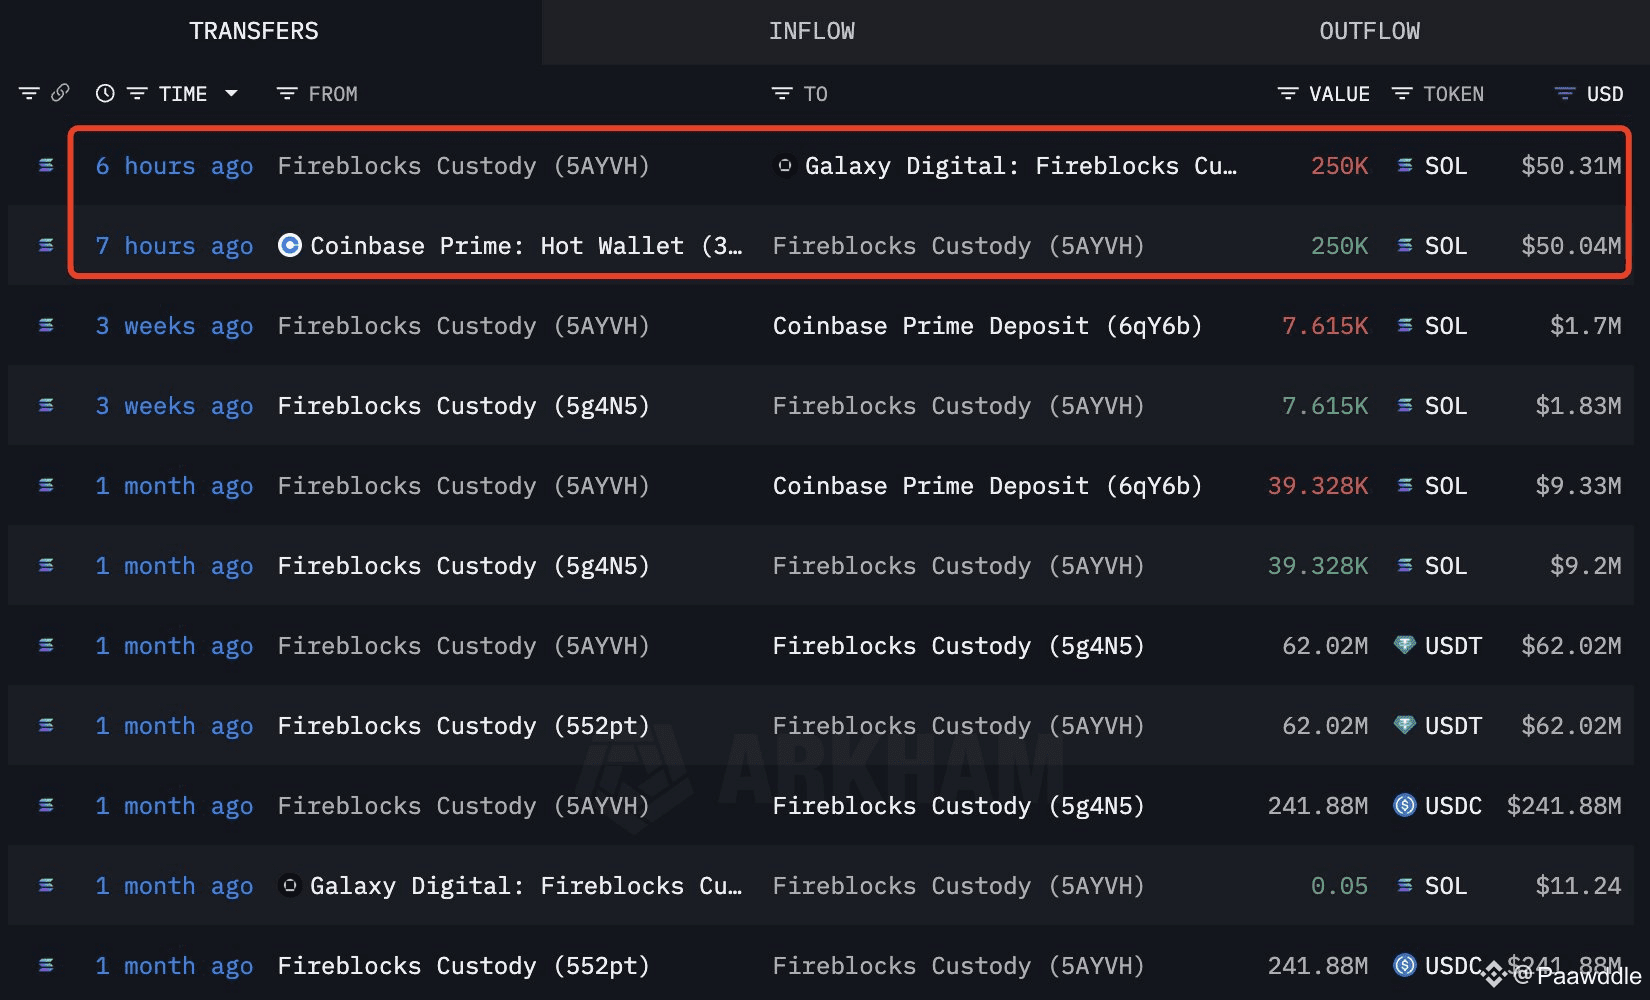Open the '1 month ago' link in the $11.24 row

point(174,886)
